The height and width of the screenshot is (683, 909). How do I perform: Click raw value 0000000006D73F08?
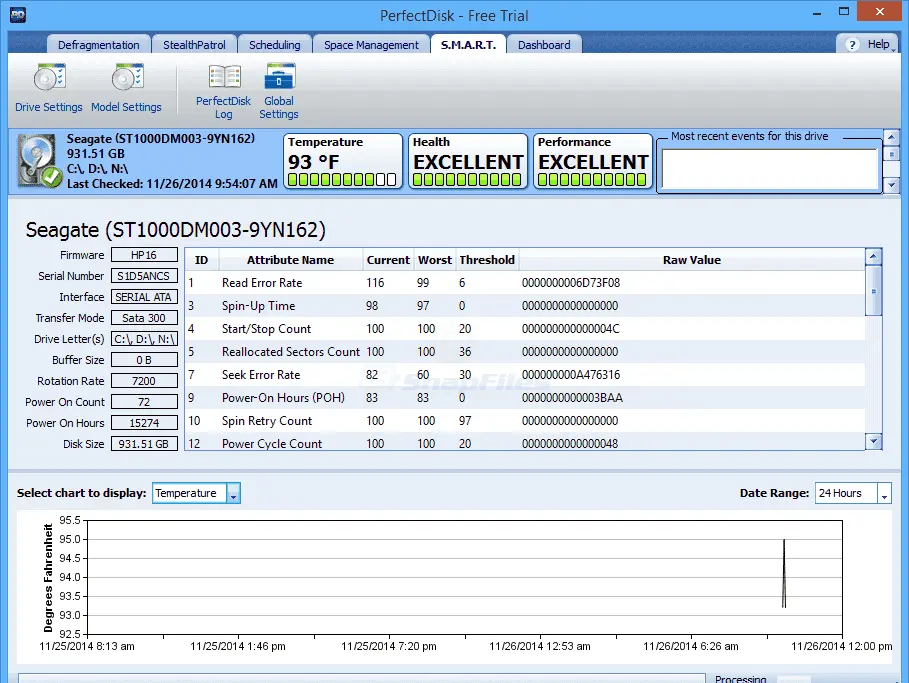click(x=570, y=283)
